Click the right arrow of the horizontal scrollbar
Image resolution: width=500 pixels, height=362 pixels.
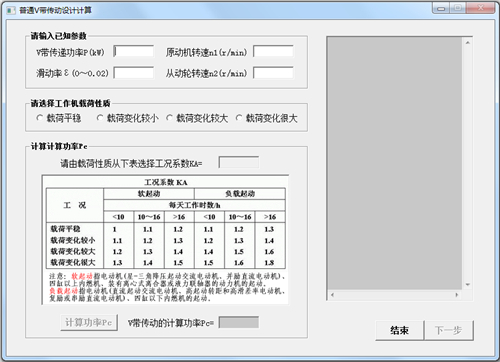(x=457, y=295)
